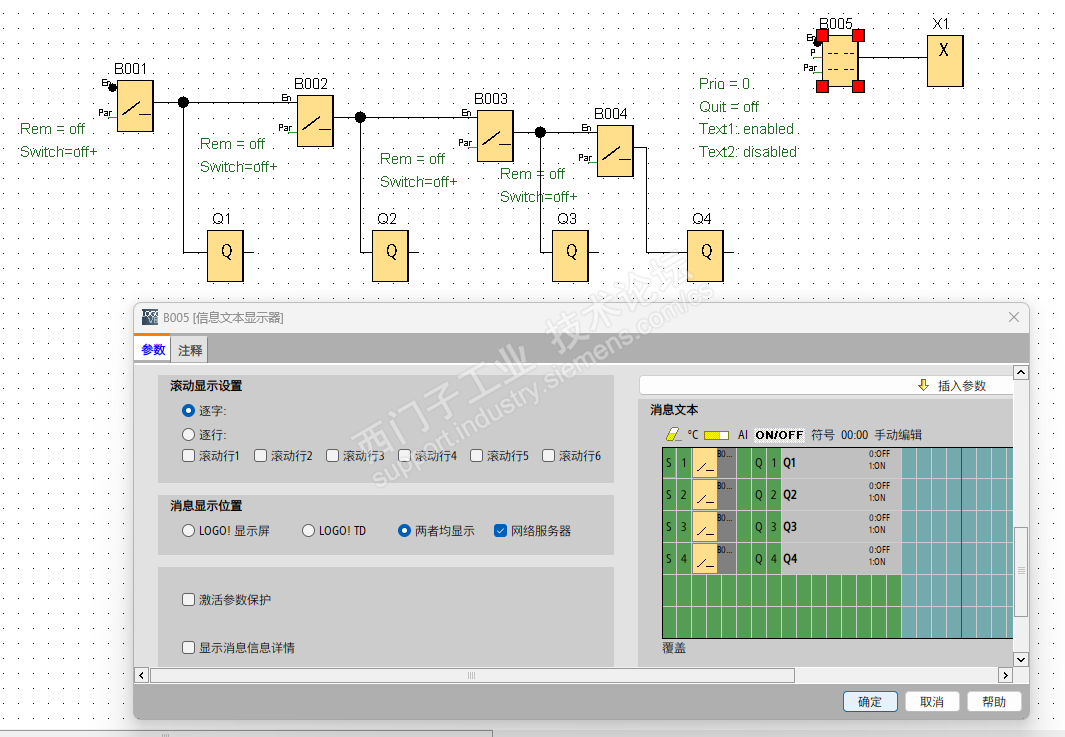
Task: Select the B005 message text block
Action: (840, 61)
